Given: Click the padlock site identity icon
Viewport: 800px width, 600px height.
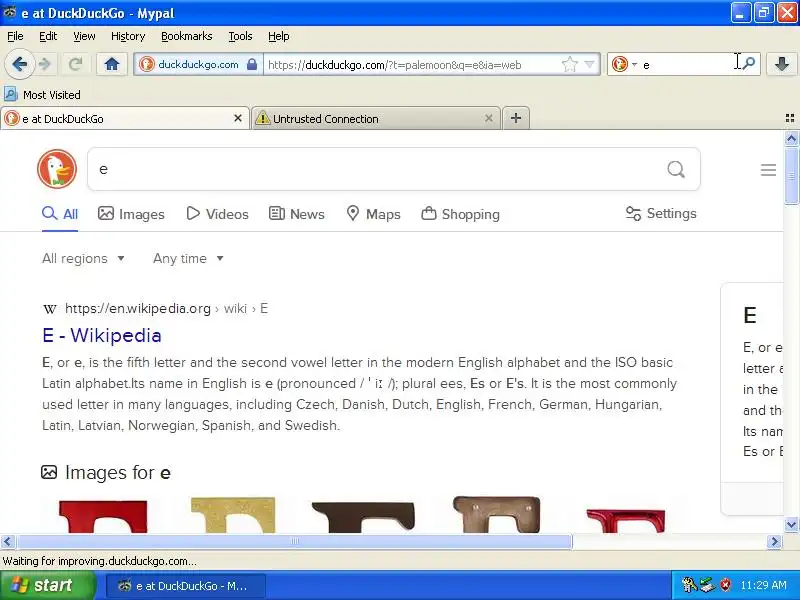Looking at the screenshot, I should point(252,64).
